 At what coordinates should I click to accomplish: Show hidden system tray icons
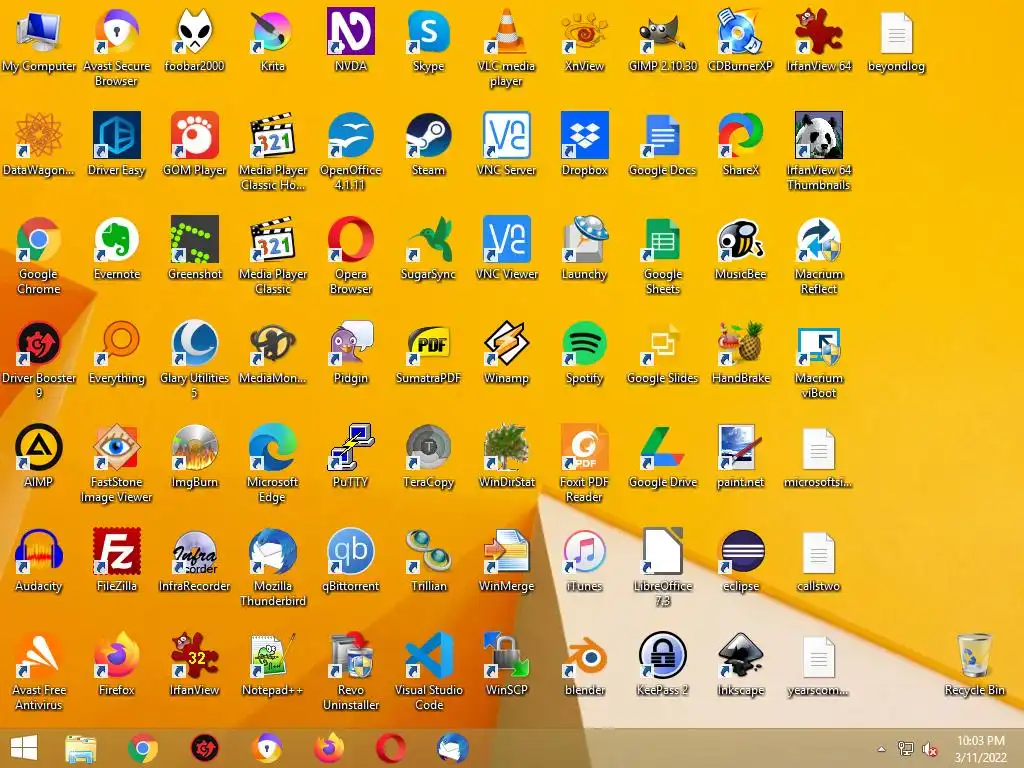tap(881, 748)
